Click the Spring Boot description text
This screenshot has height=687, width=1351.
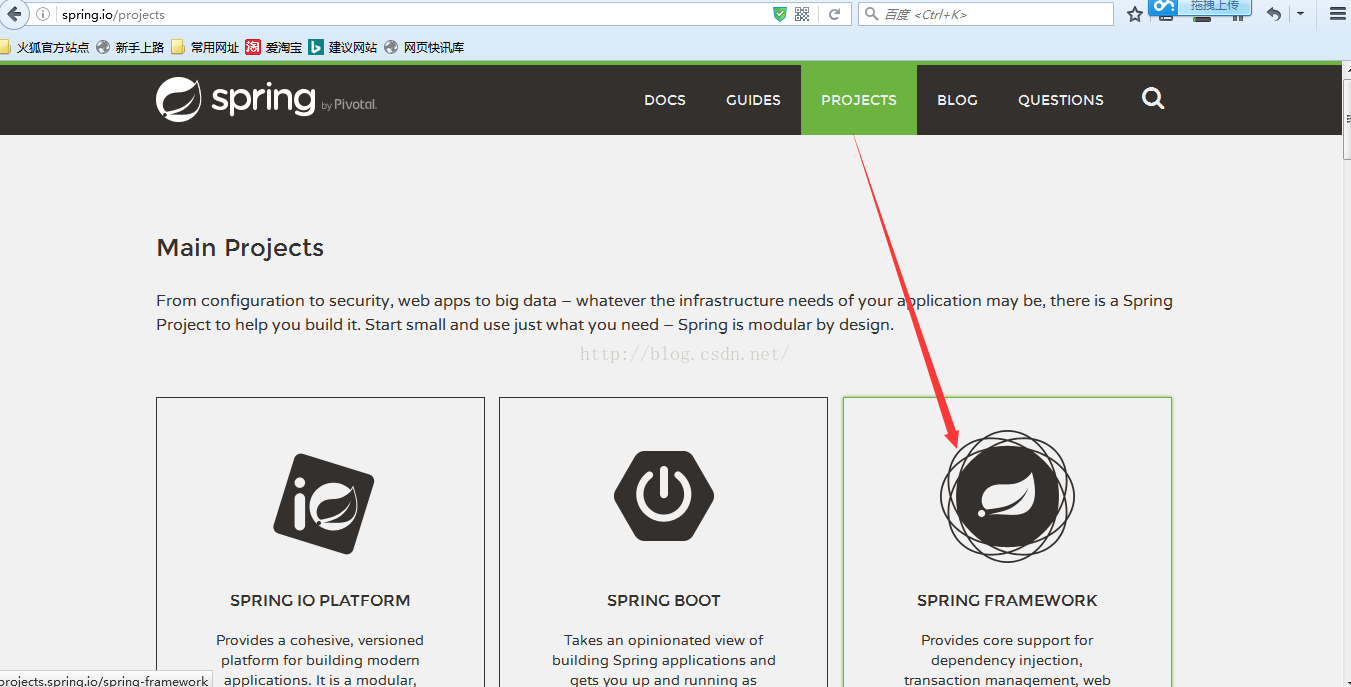click(x=664, y=660)
